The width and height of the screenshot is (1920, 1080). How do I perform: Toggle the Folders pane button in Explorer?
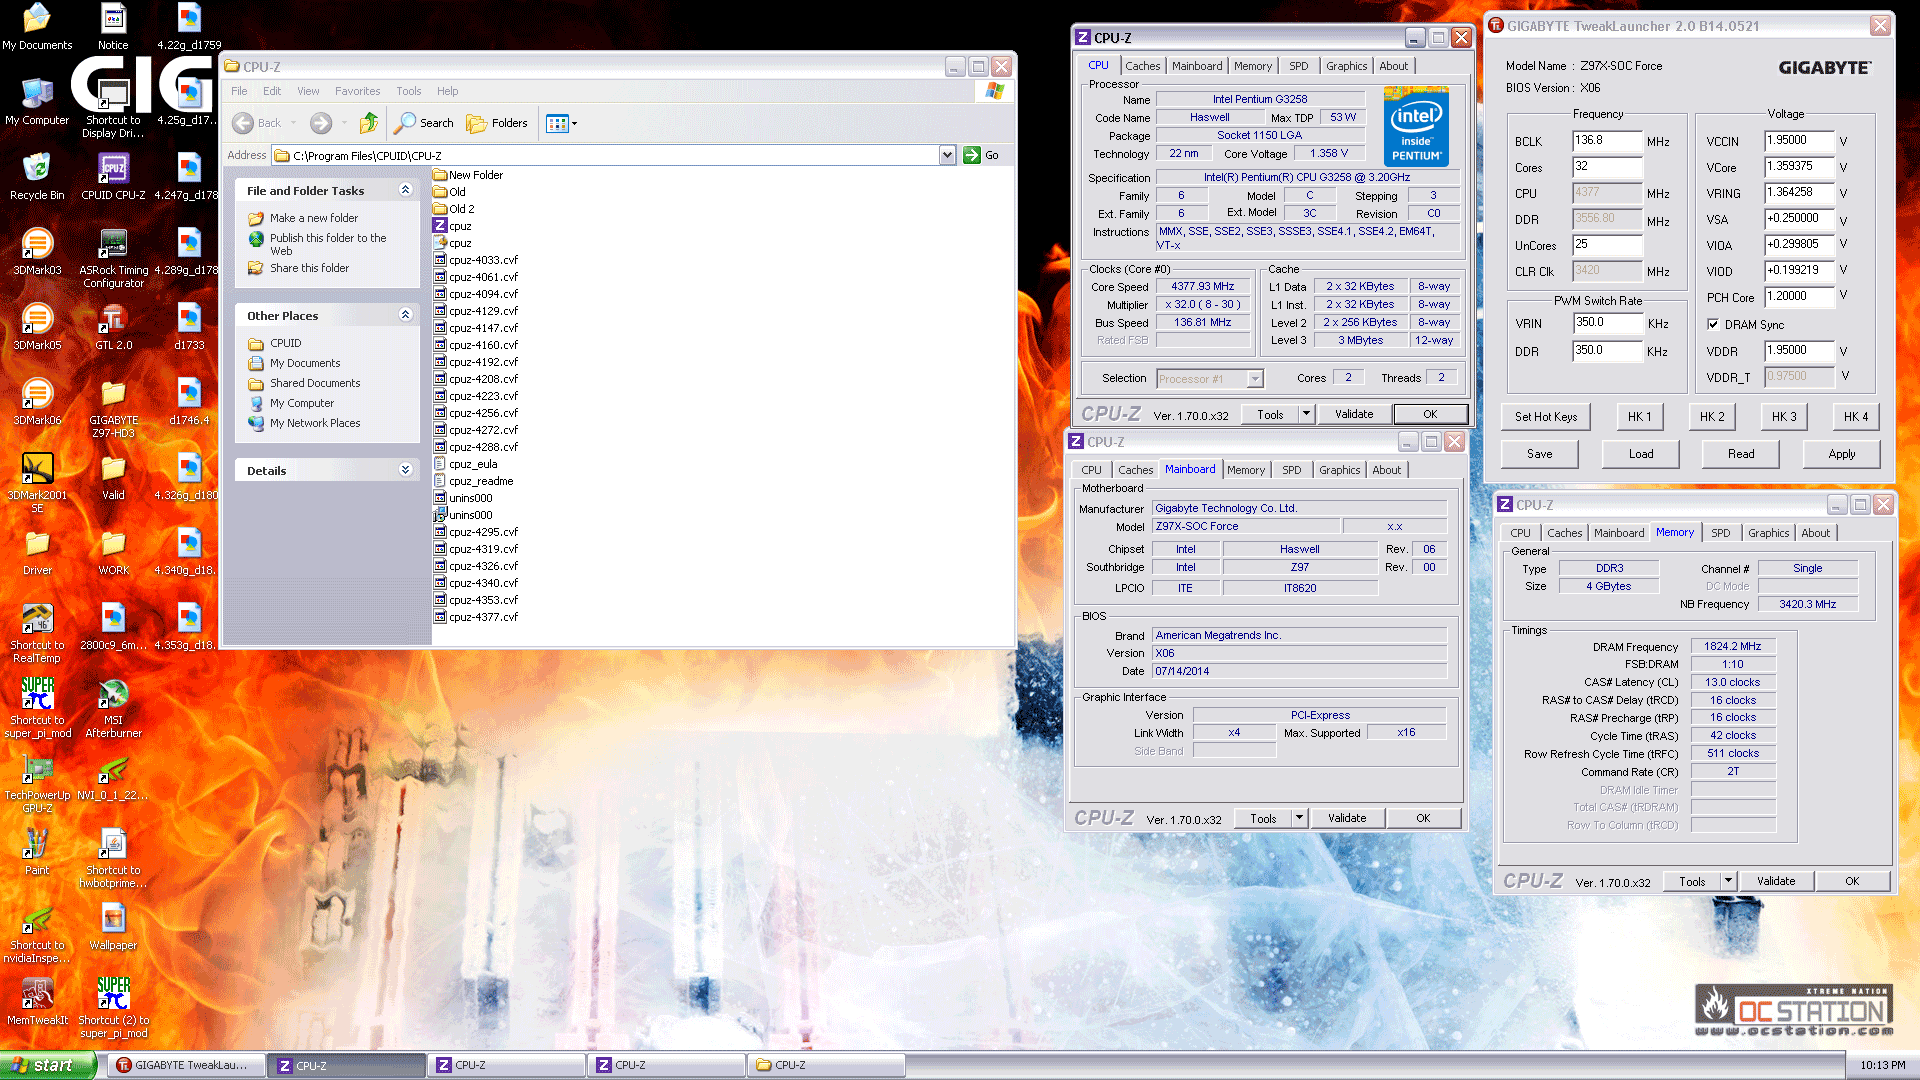[497, 123]
